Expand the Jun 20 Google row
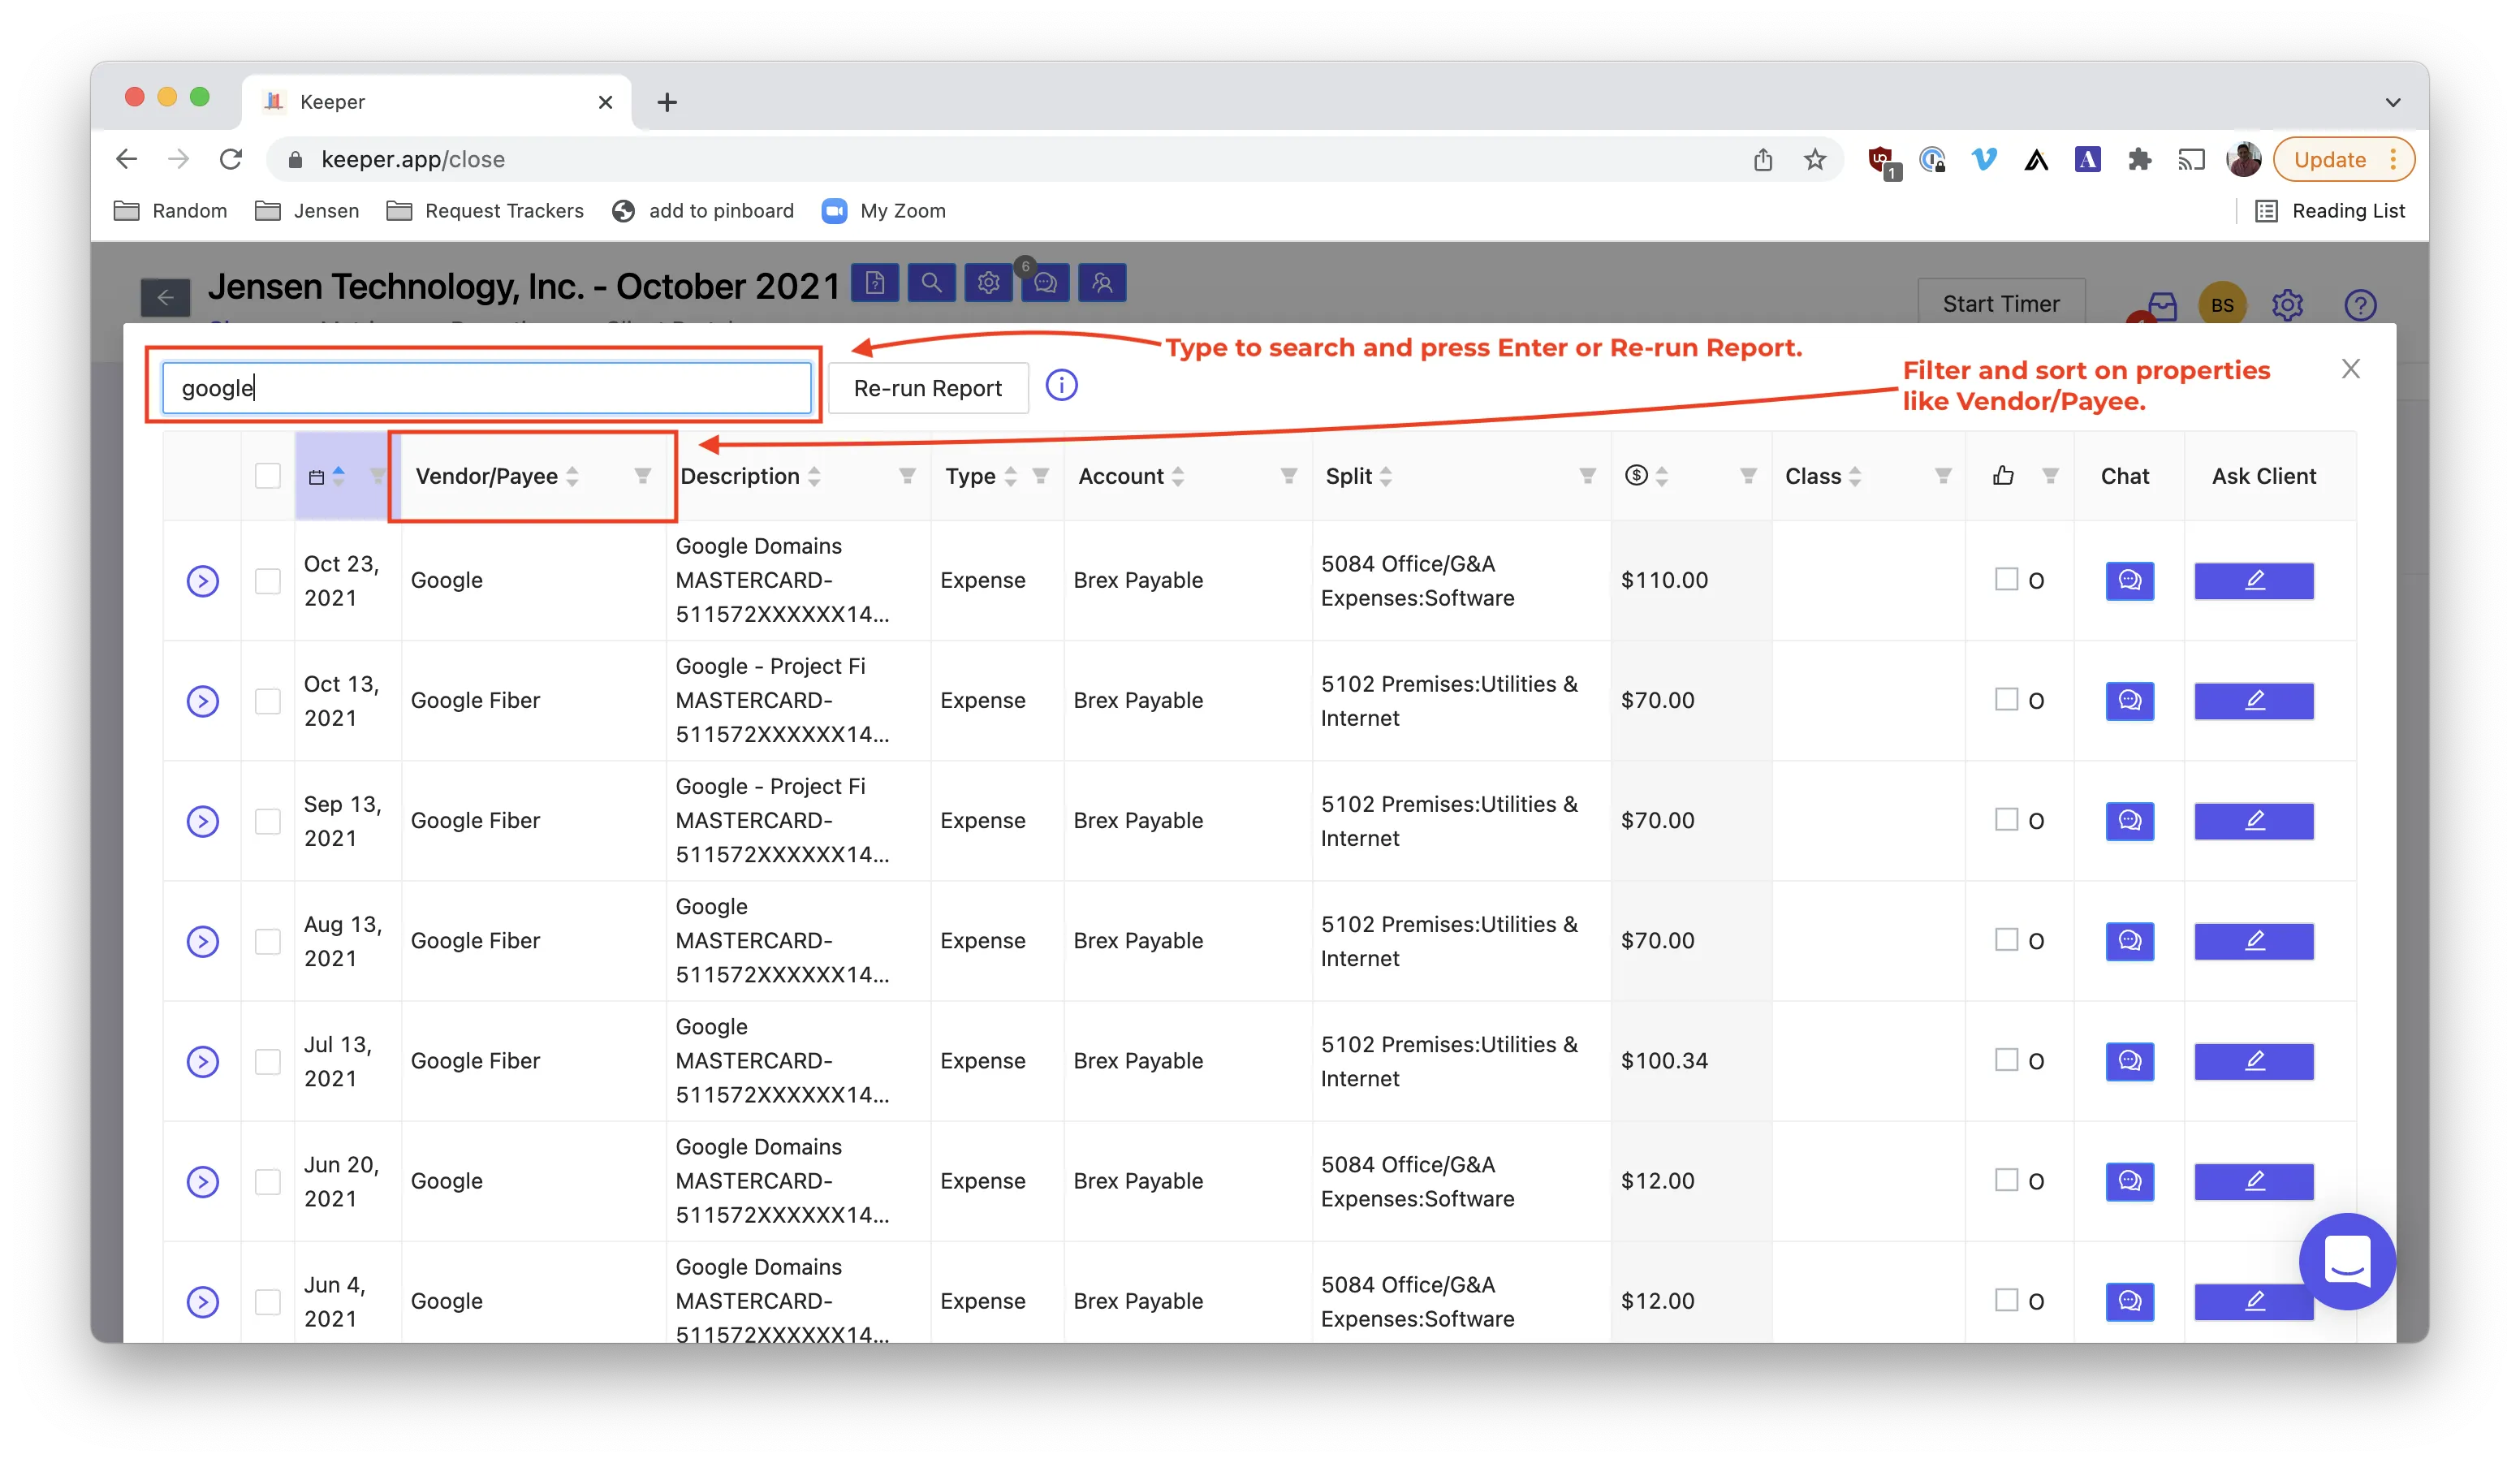This screenshot has width=2520, height=1463. coord(203,1181)
